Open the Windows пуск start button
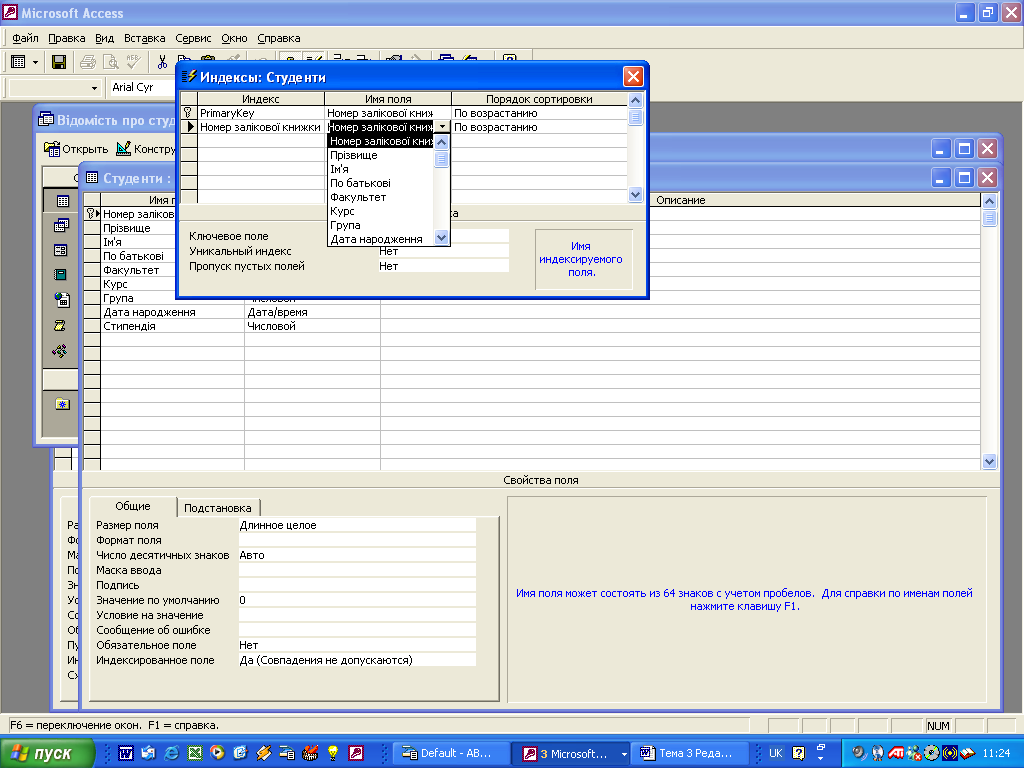 pos(47,753)
